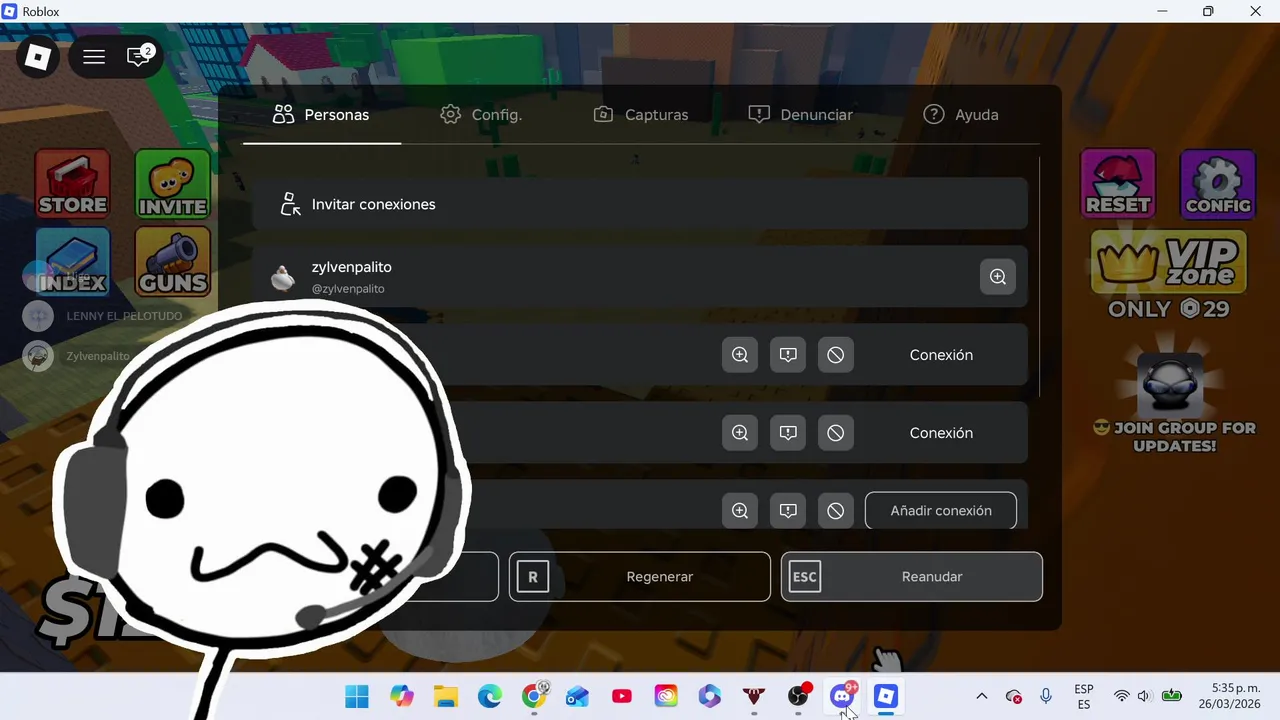Image resolution: width=1280 pixels, height=720 pixels.
Task: Click report icon in Añadir conexión row
Action: click(788, 511)
